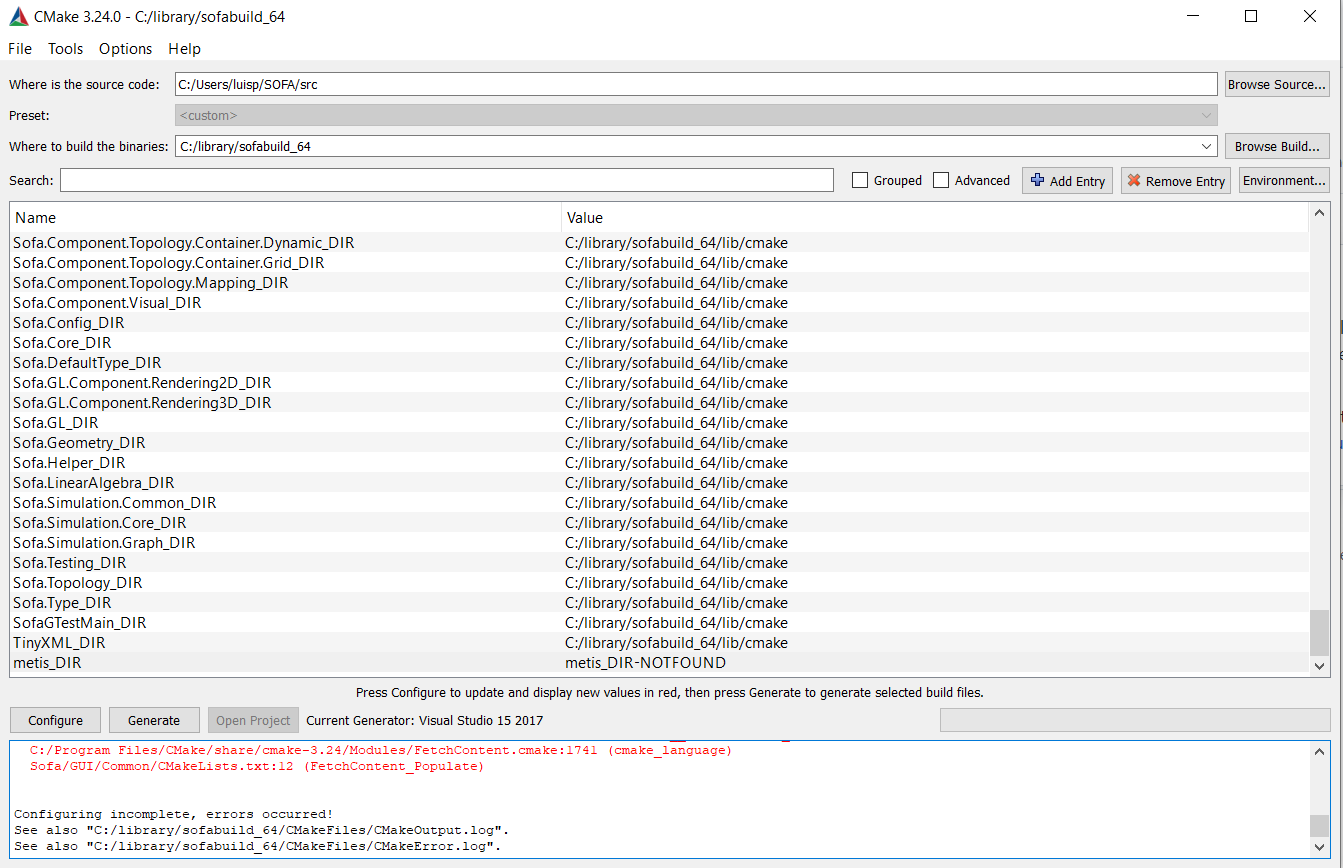1343x868 pixels.
Task: Click the output log scrollbar up arrow
Action: point(1320,752)
